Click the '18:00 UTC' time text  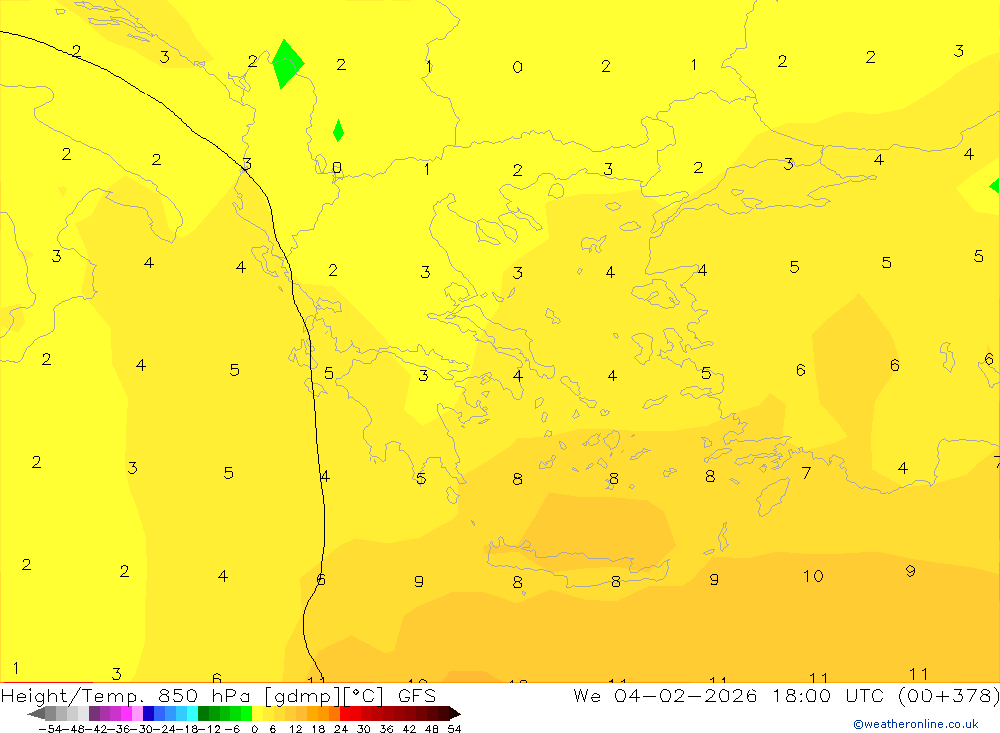click(x=828, y=695)
